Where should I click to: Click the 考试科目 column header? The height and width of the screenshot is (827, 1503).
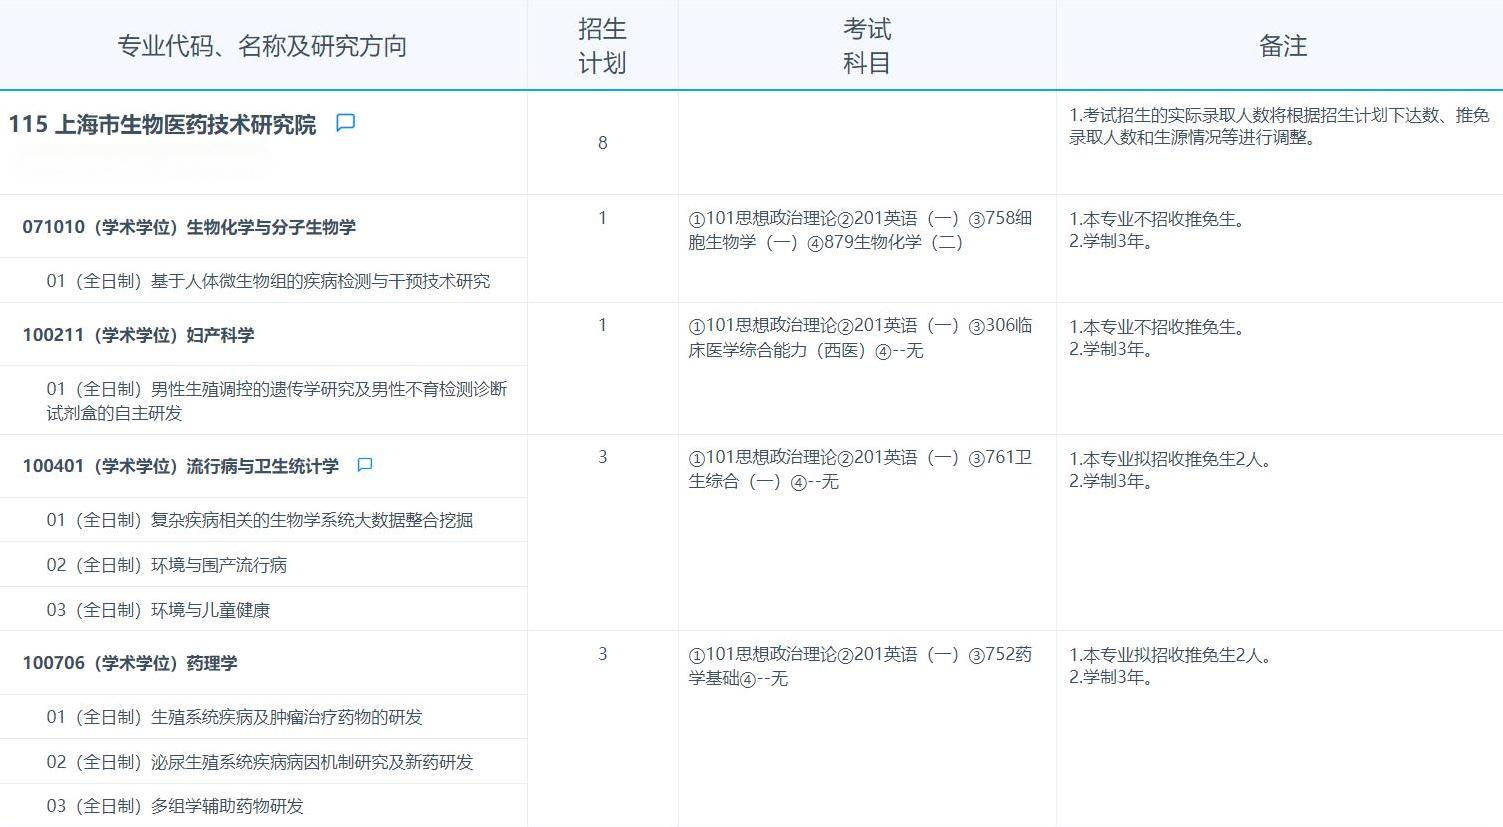coord(866,45)
